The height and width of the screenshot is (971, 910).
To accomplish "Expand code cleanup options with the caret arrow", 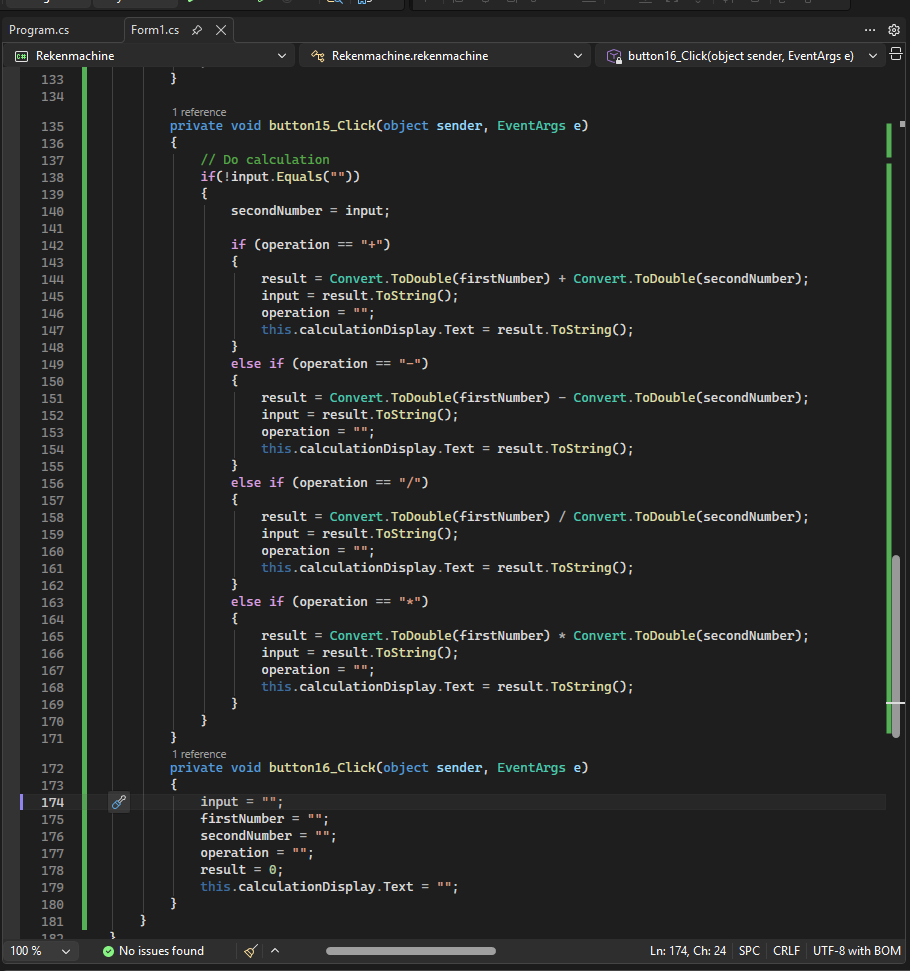I will pos(275,951).
